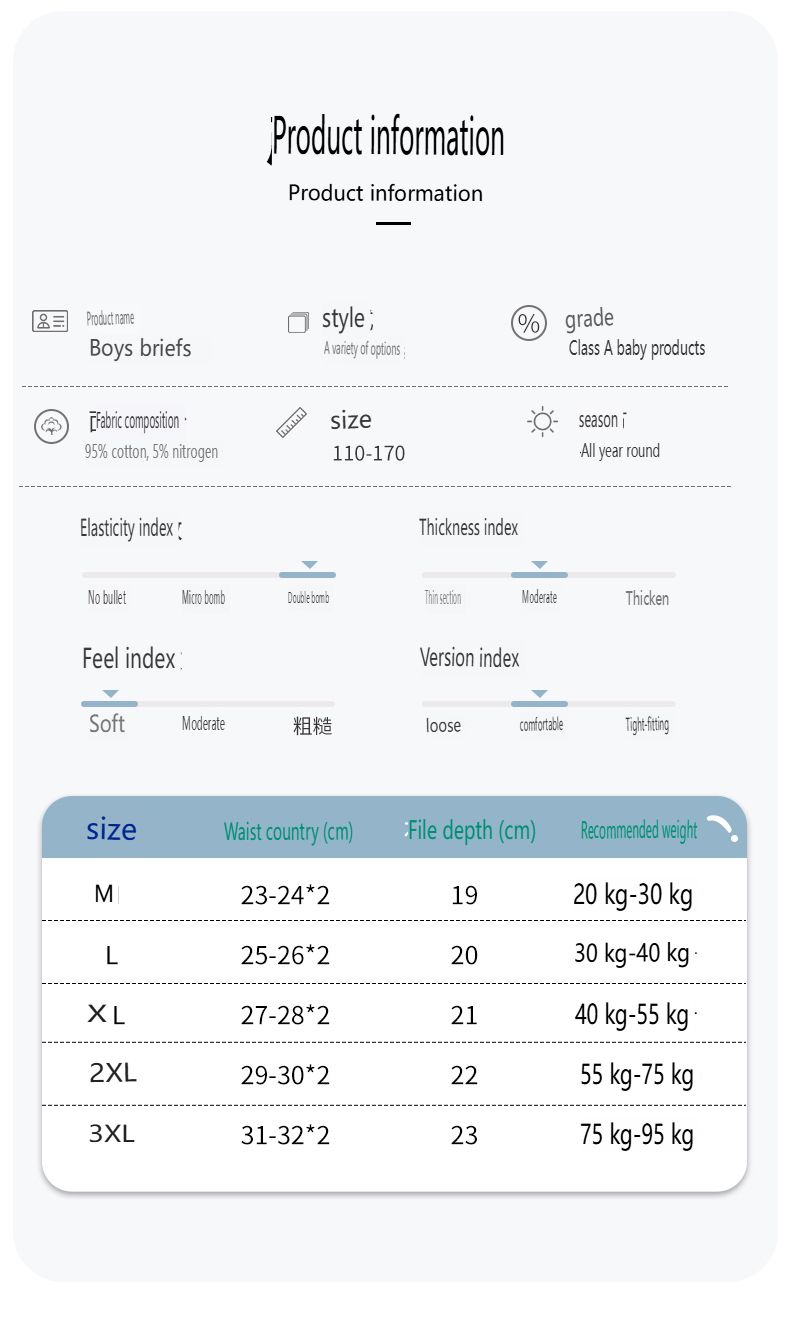Select the File depth (cm) header
This screenshot has width=790, height=1329.
click(x=472, y=830)
